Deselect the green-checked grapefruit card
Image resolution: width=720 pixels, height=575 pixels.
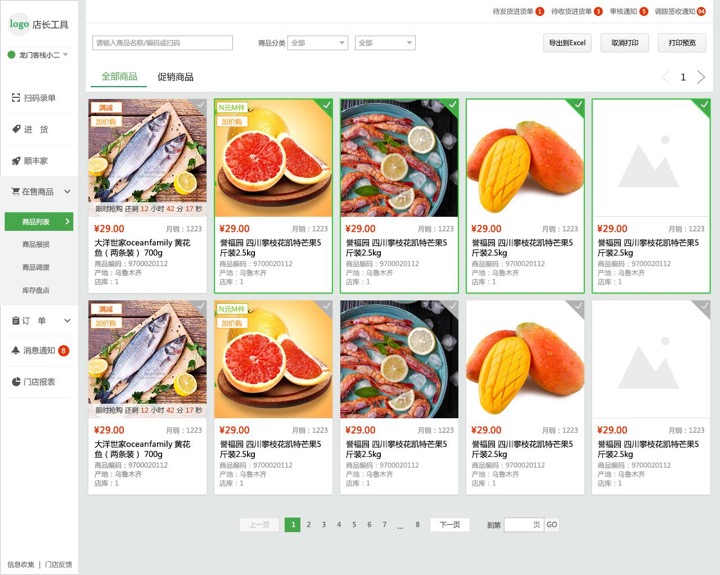326,105
